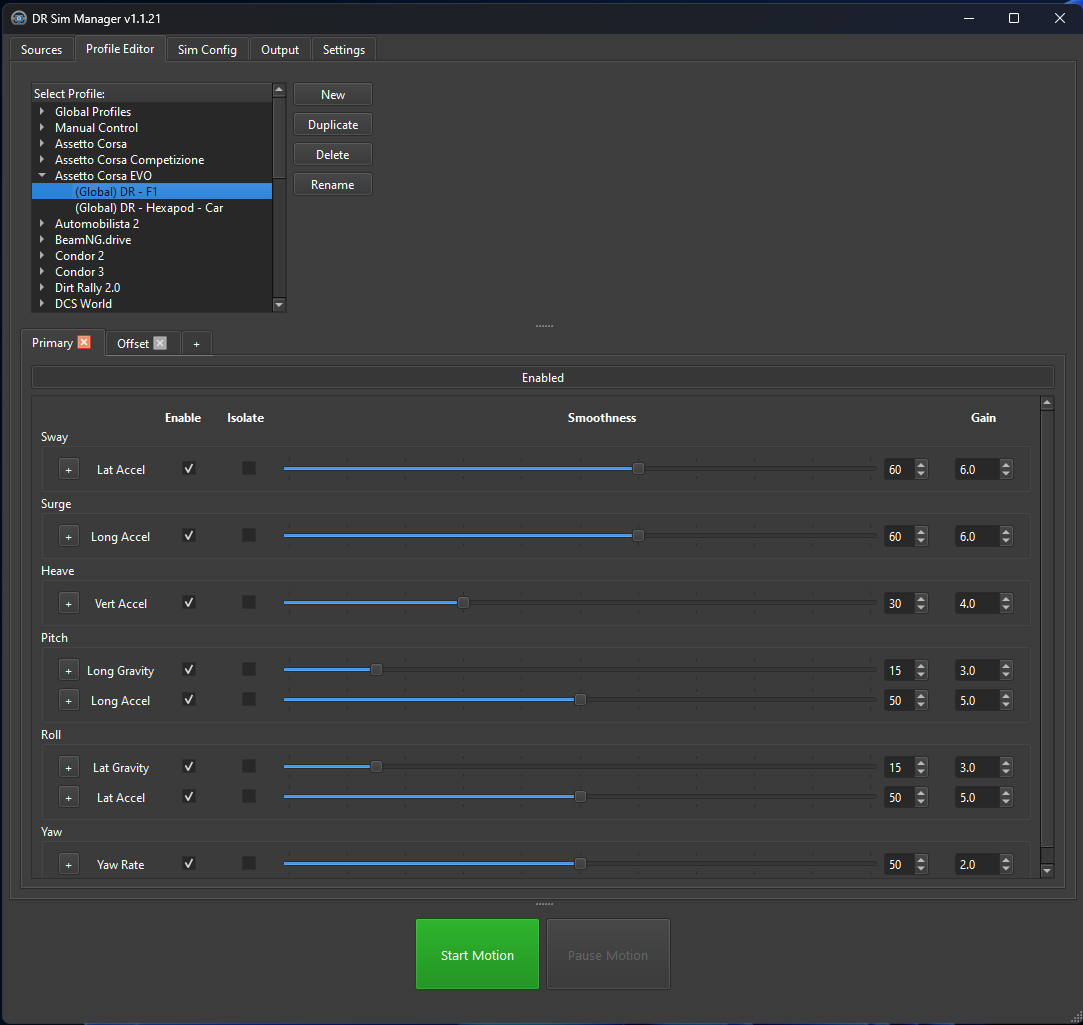Expand the BeamNG.drive tree node

[x=42, y=240]
